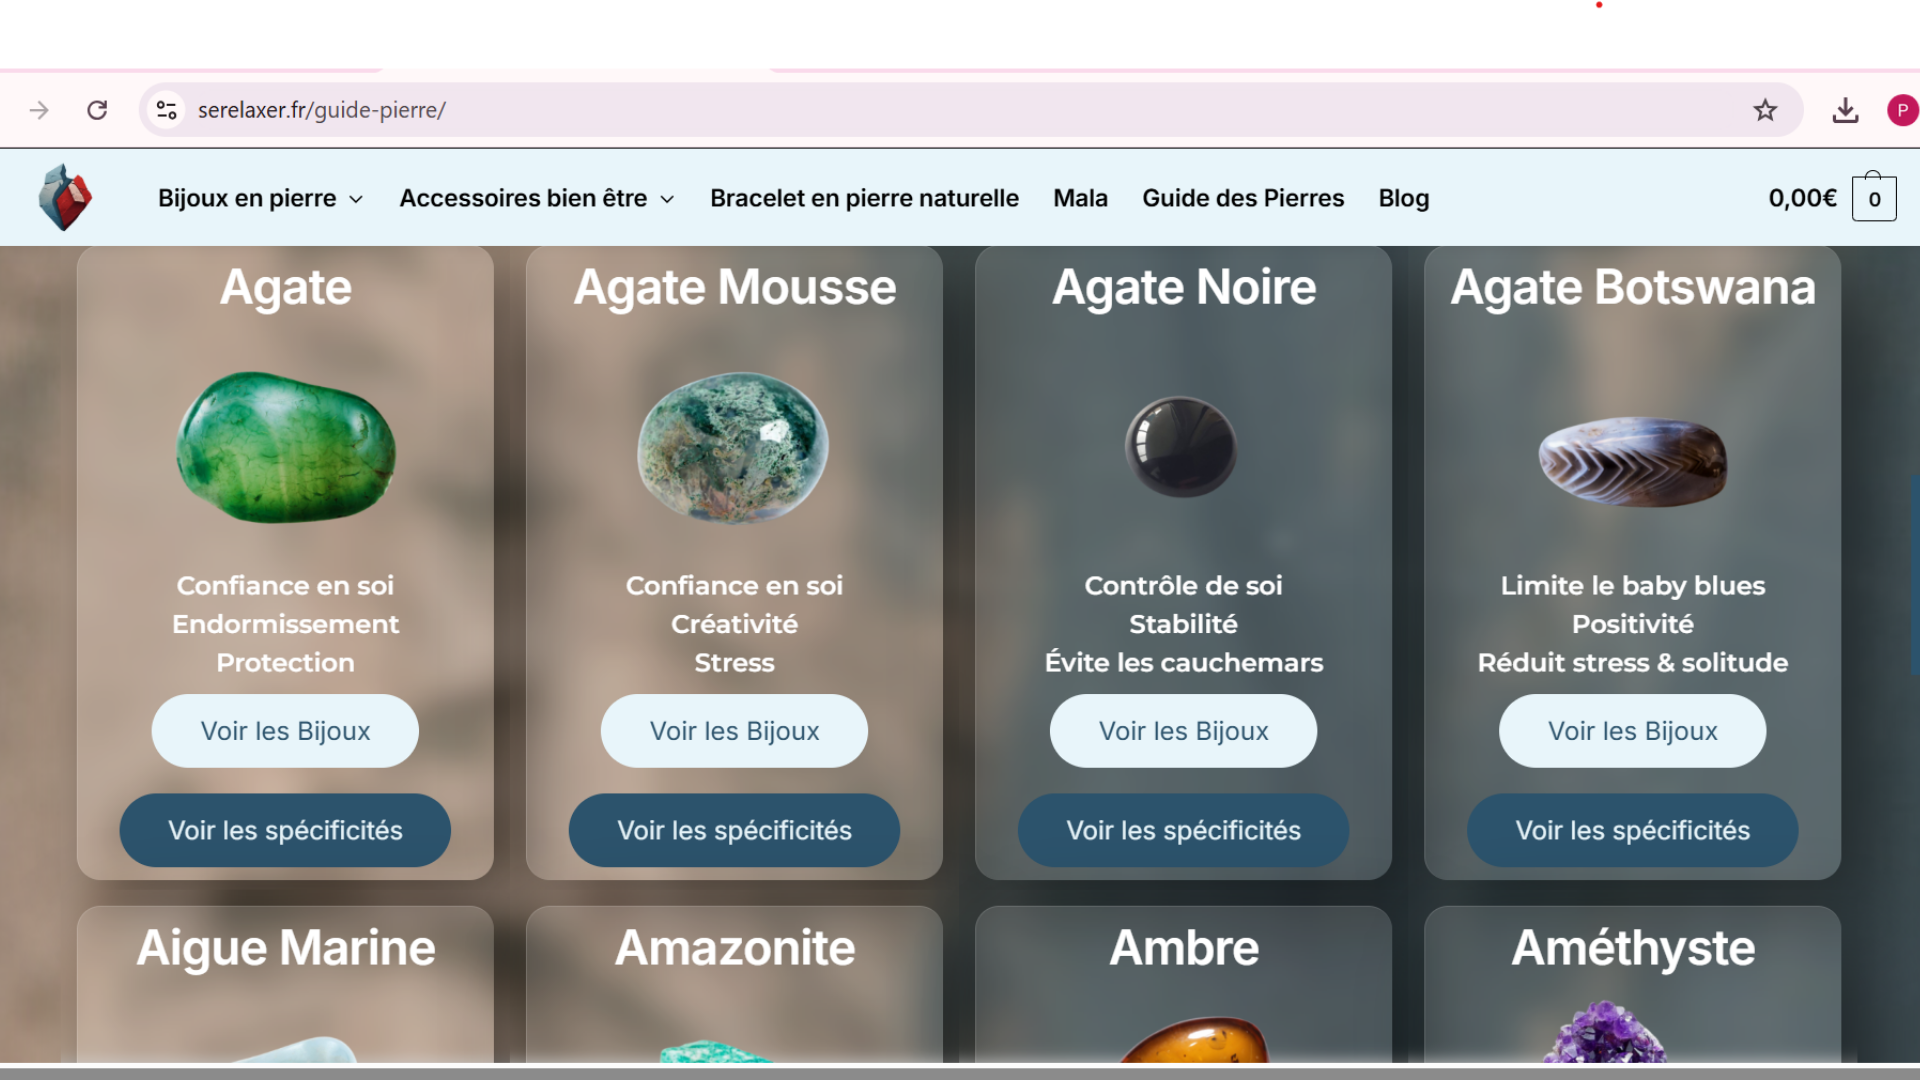Click the browser forward arrow

39,110
